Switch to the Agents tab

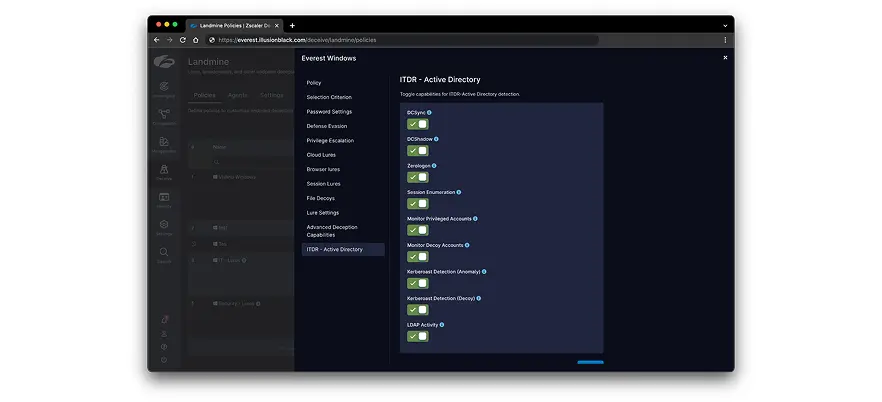237,95
